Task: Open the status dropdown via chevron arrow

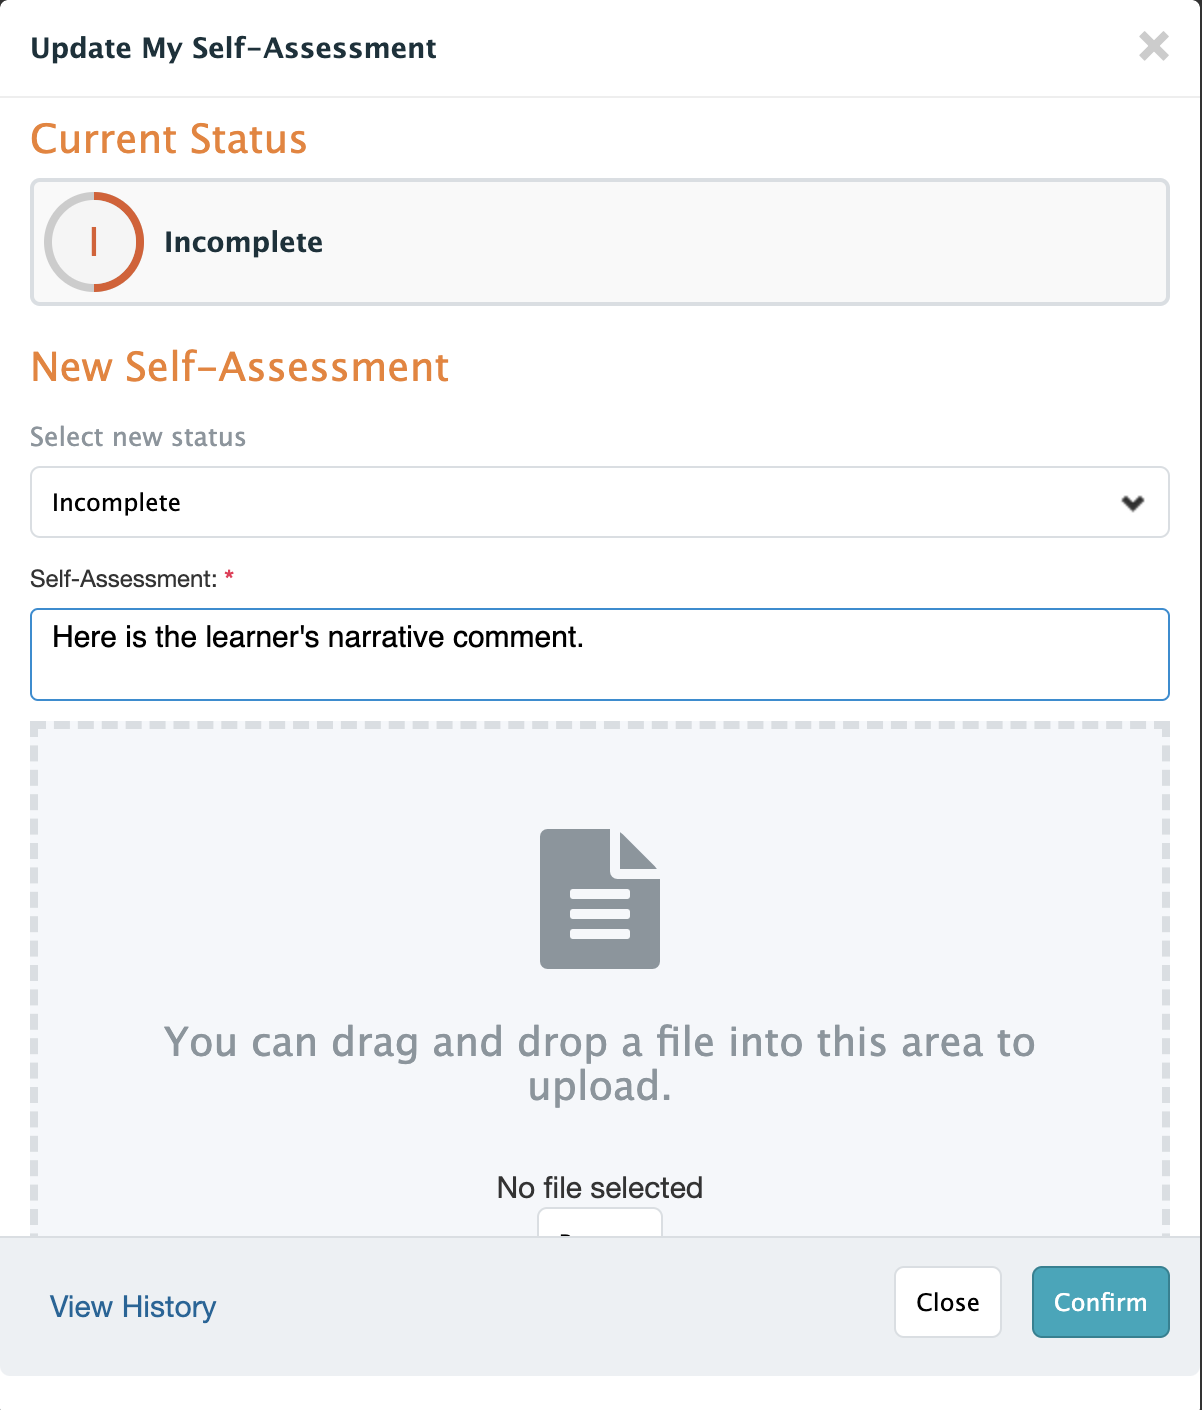Action: pos(1132,503)
